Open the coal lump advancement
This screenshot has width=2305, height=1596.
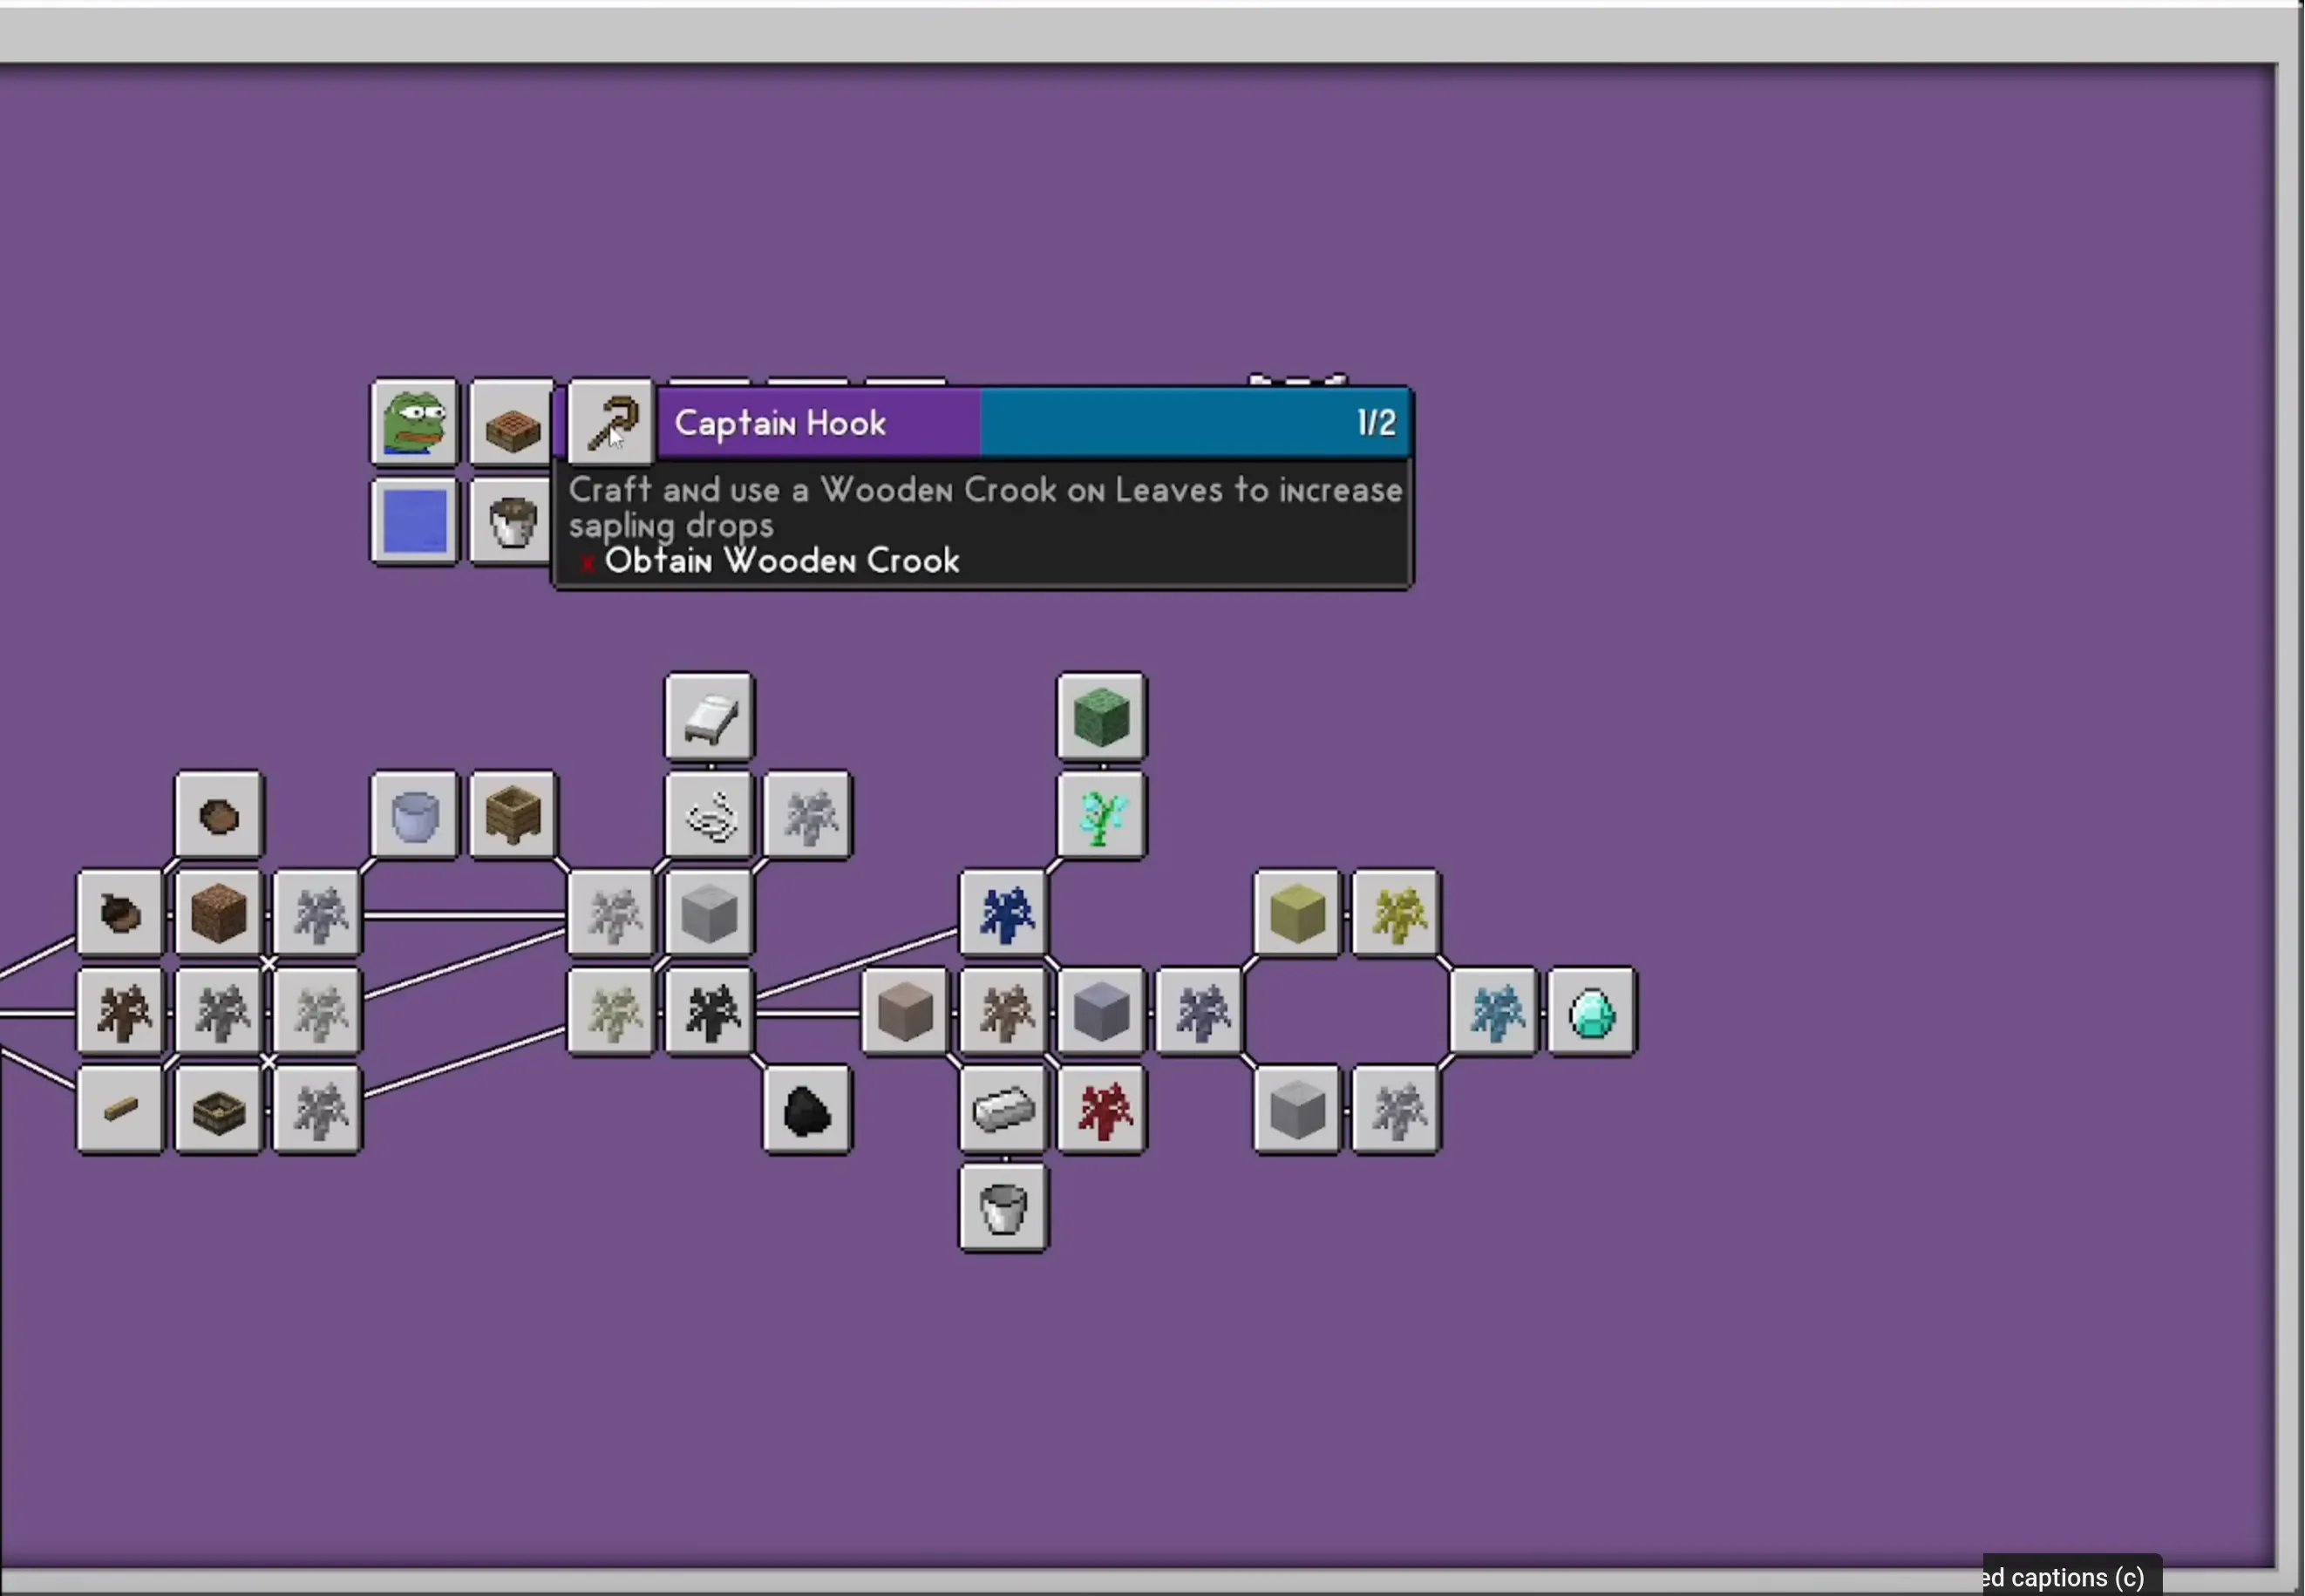[807, 1109]
